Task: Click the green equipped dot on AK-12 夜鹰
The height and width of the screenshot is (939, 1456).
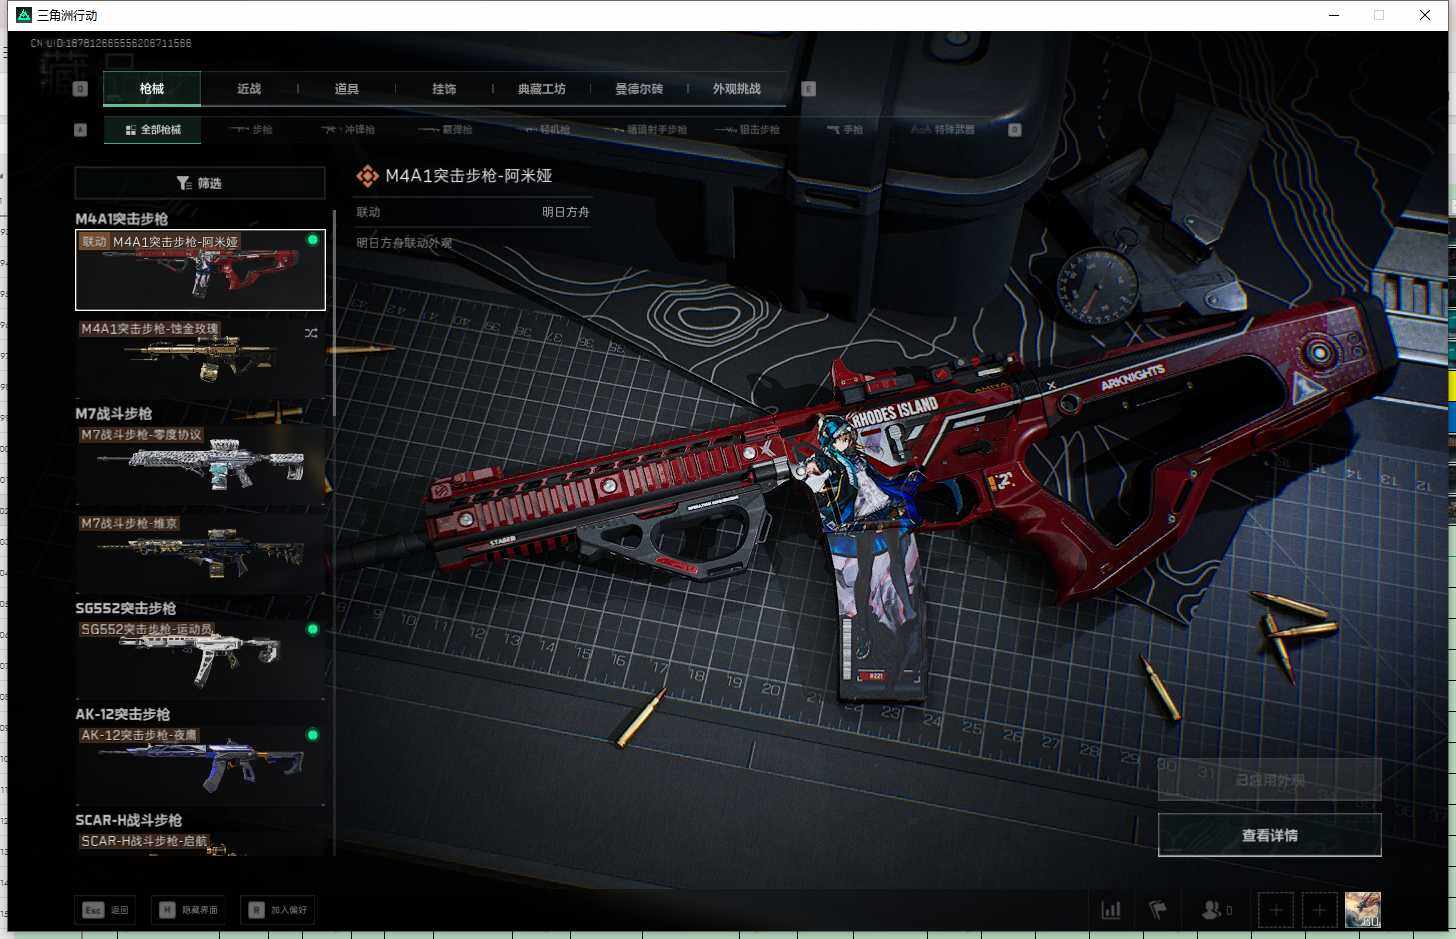Action: tap(313, 735)
